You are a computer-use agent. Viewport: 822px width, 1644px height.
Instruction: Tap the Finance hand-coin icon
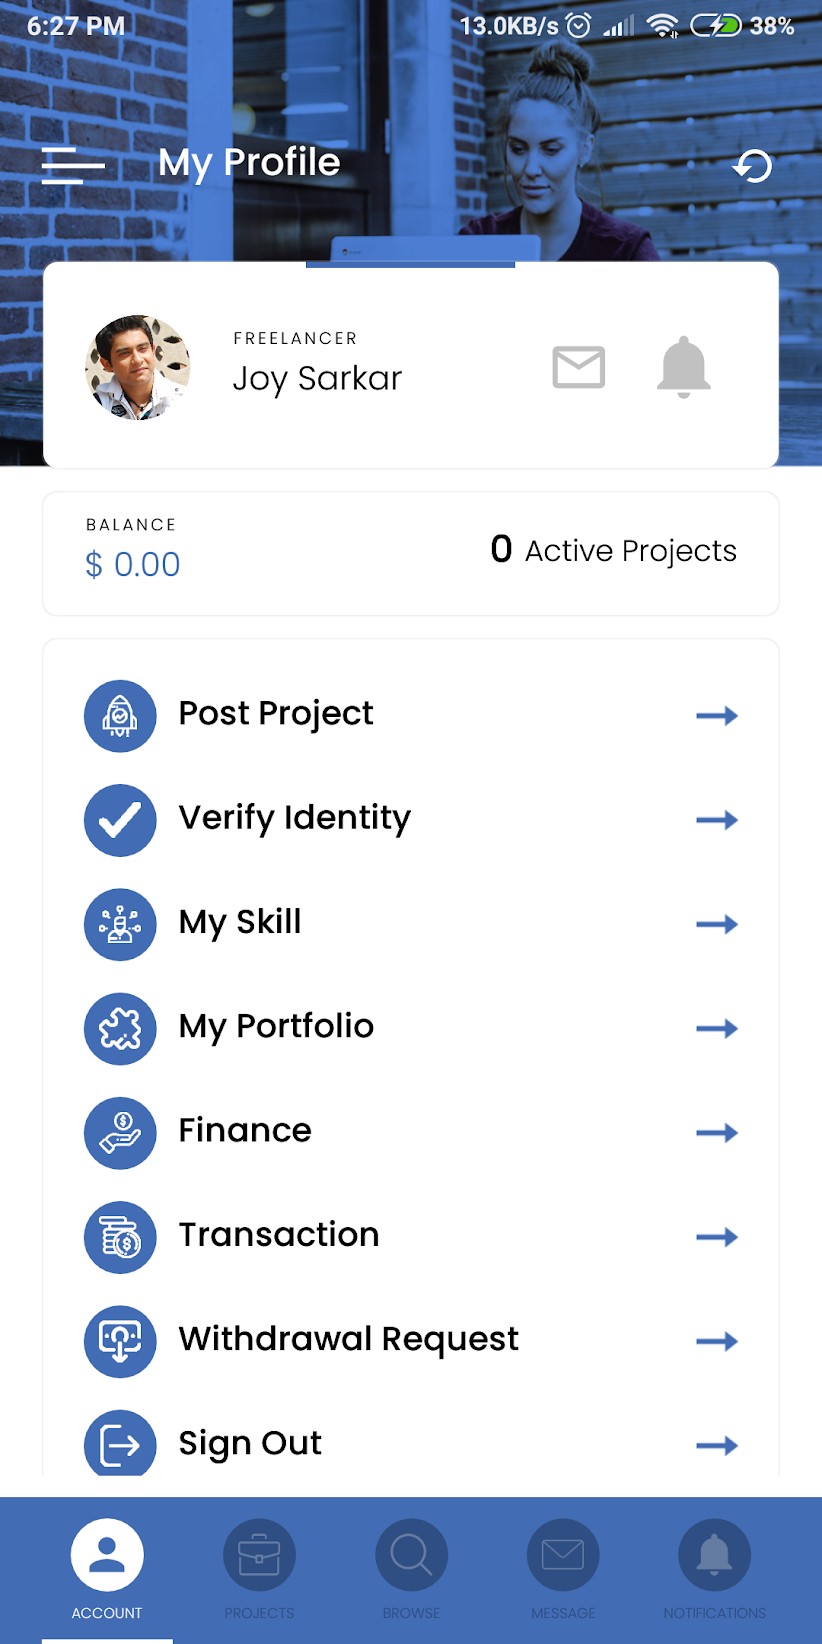tap(120, 1133)
